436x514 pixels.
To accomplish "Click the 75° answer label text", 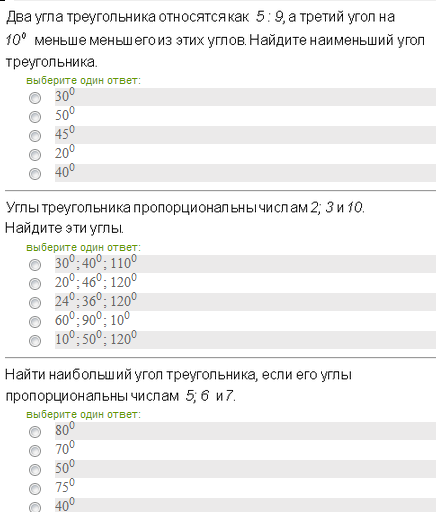I will coord(65,486).
